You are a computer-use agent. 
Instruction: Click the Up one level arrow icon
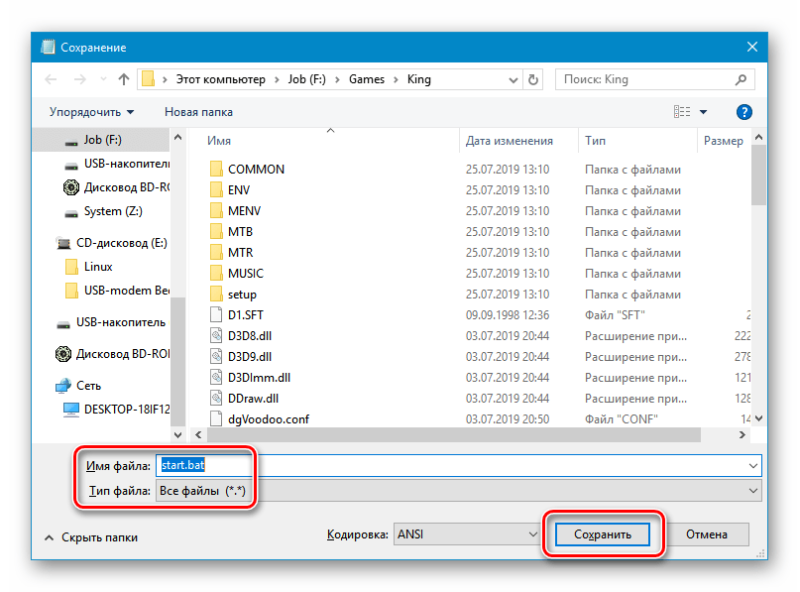pos(123,79)
